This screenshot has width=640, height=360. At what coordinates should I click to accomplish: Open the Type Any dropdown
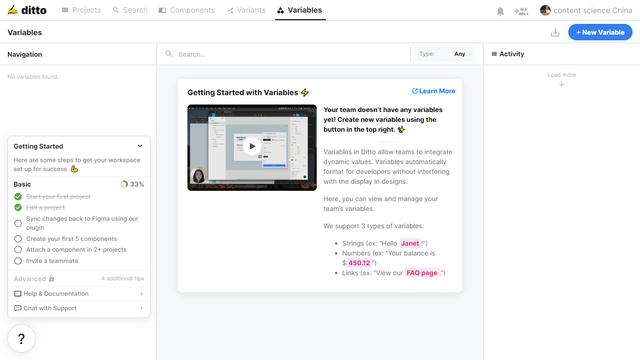coord(444,54)
